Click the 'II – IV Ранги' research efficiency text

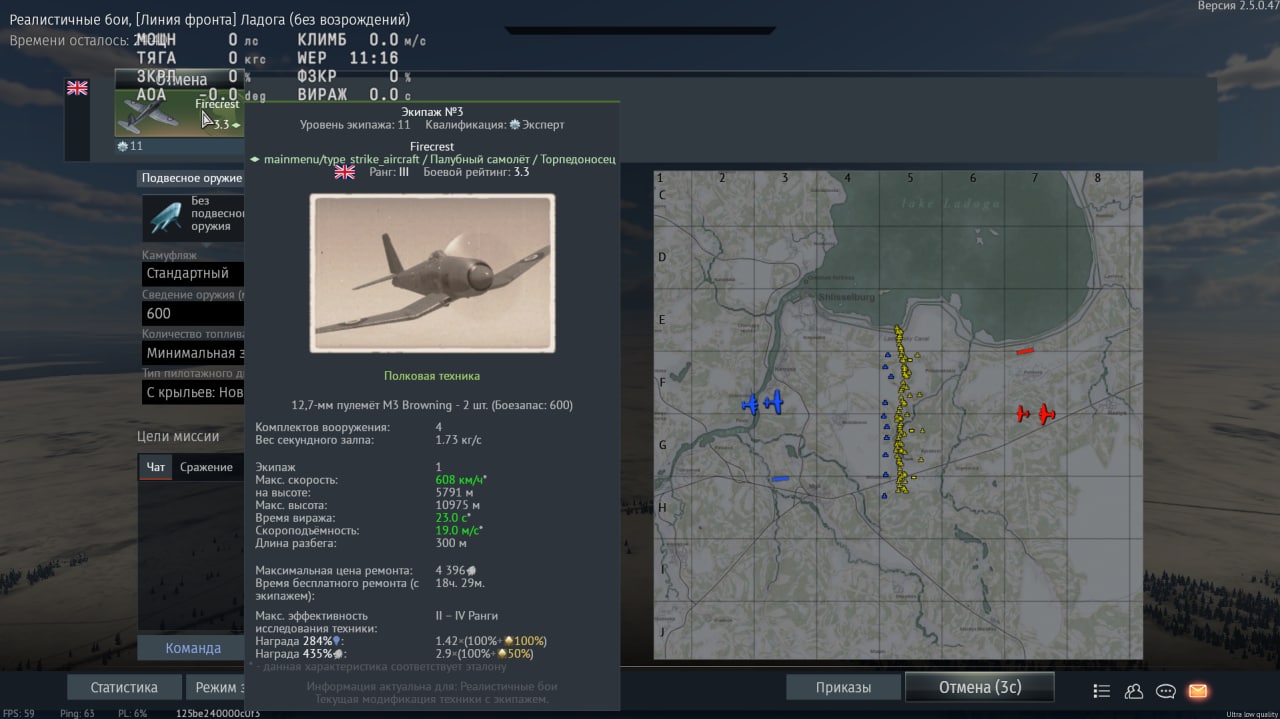tap(466, 616)
